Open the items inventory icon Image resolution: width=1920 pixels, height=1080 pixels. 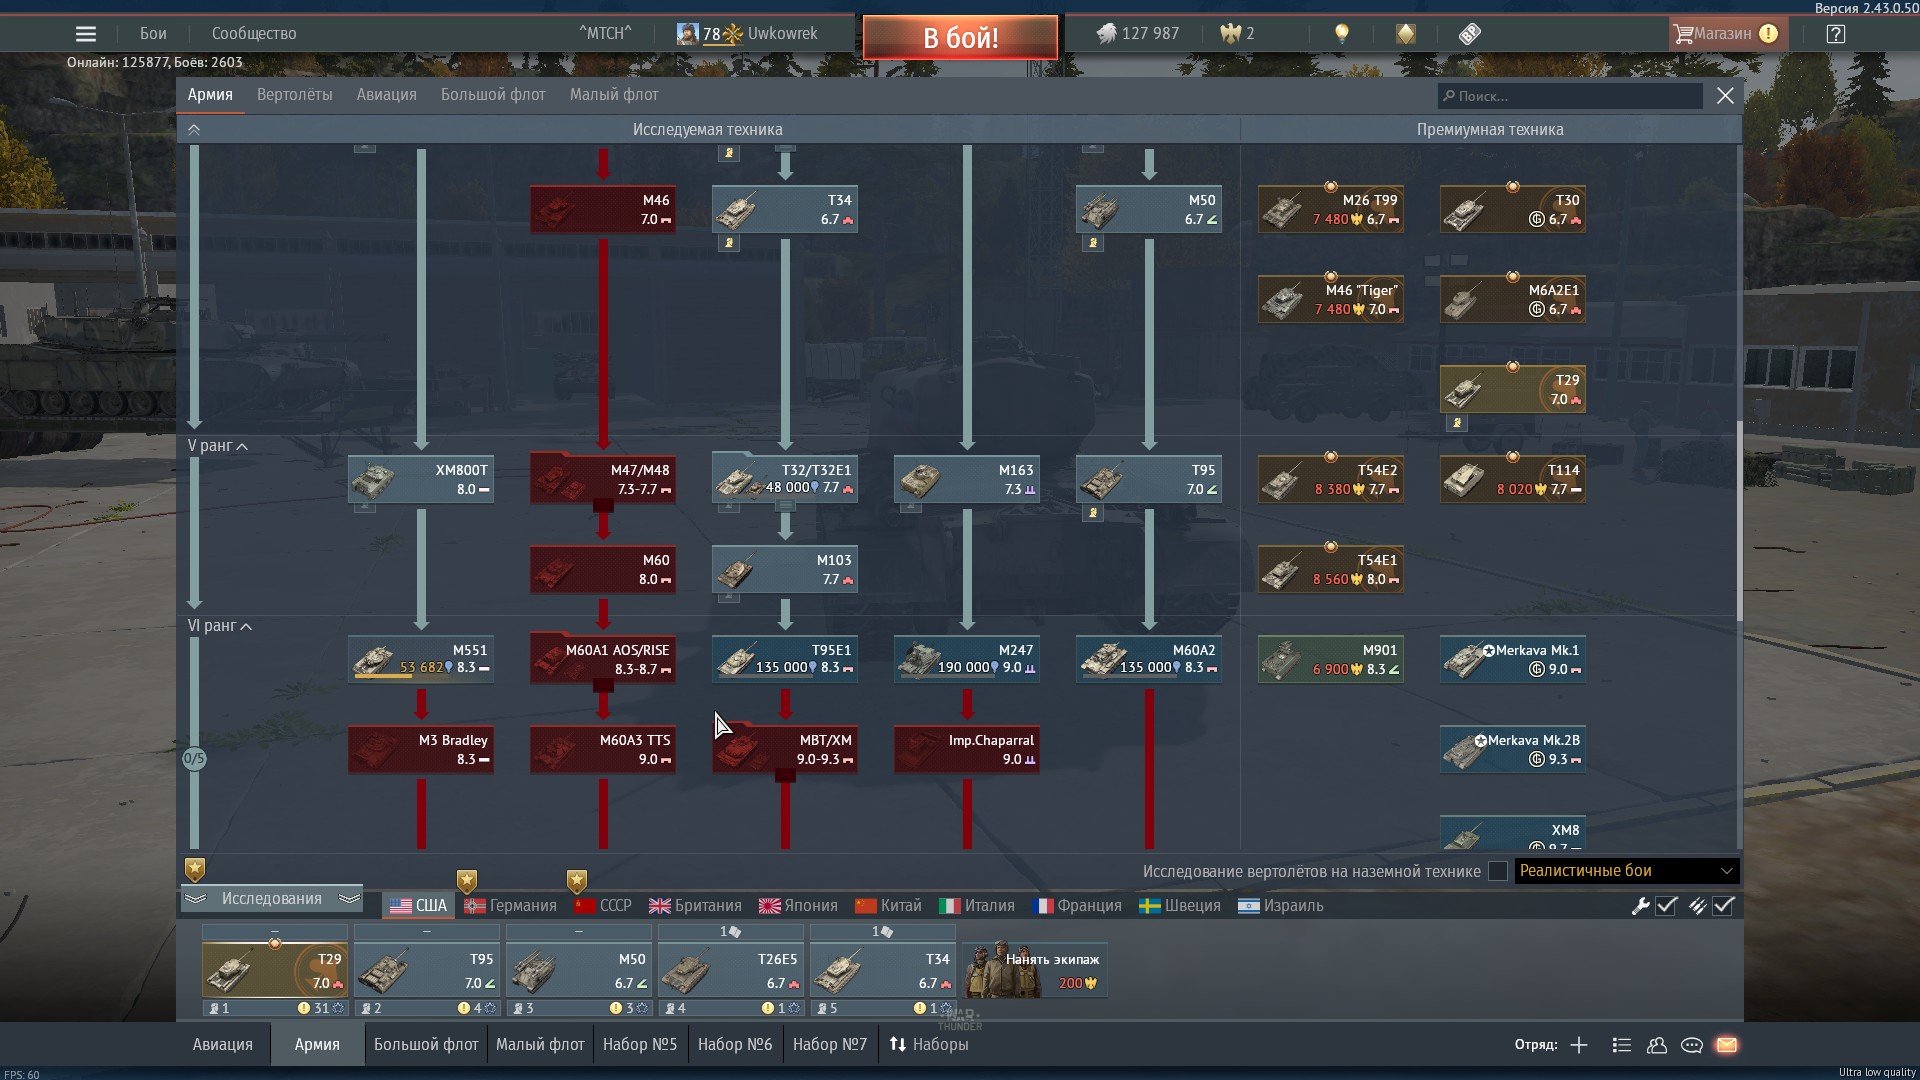(x=1469, y=34)
